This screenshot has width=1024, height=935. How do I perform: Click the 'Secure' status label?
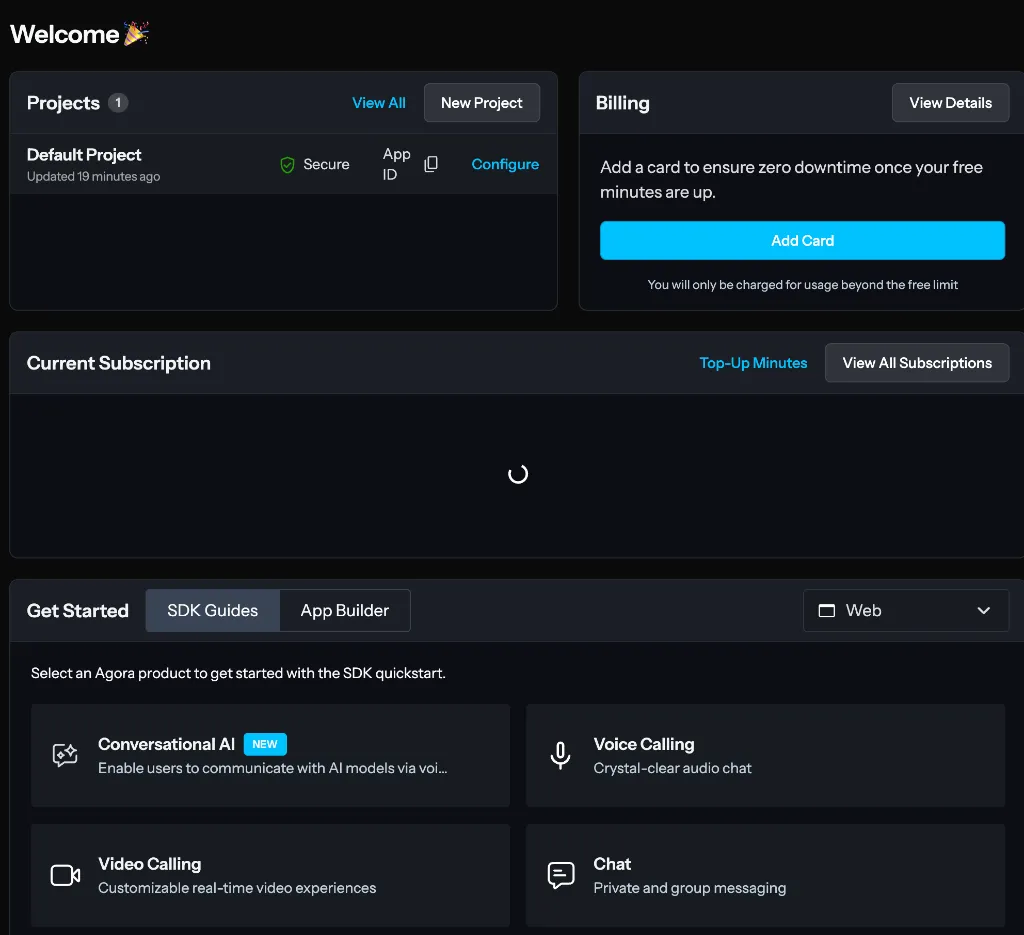click(327, 164)
